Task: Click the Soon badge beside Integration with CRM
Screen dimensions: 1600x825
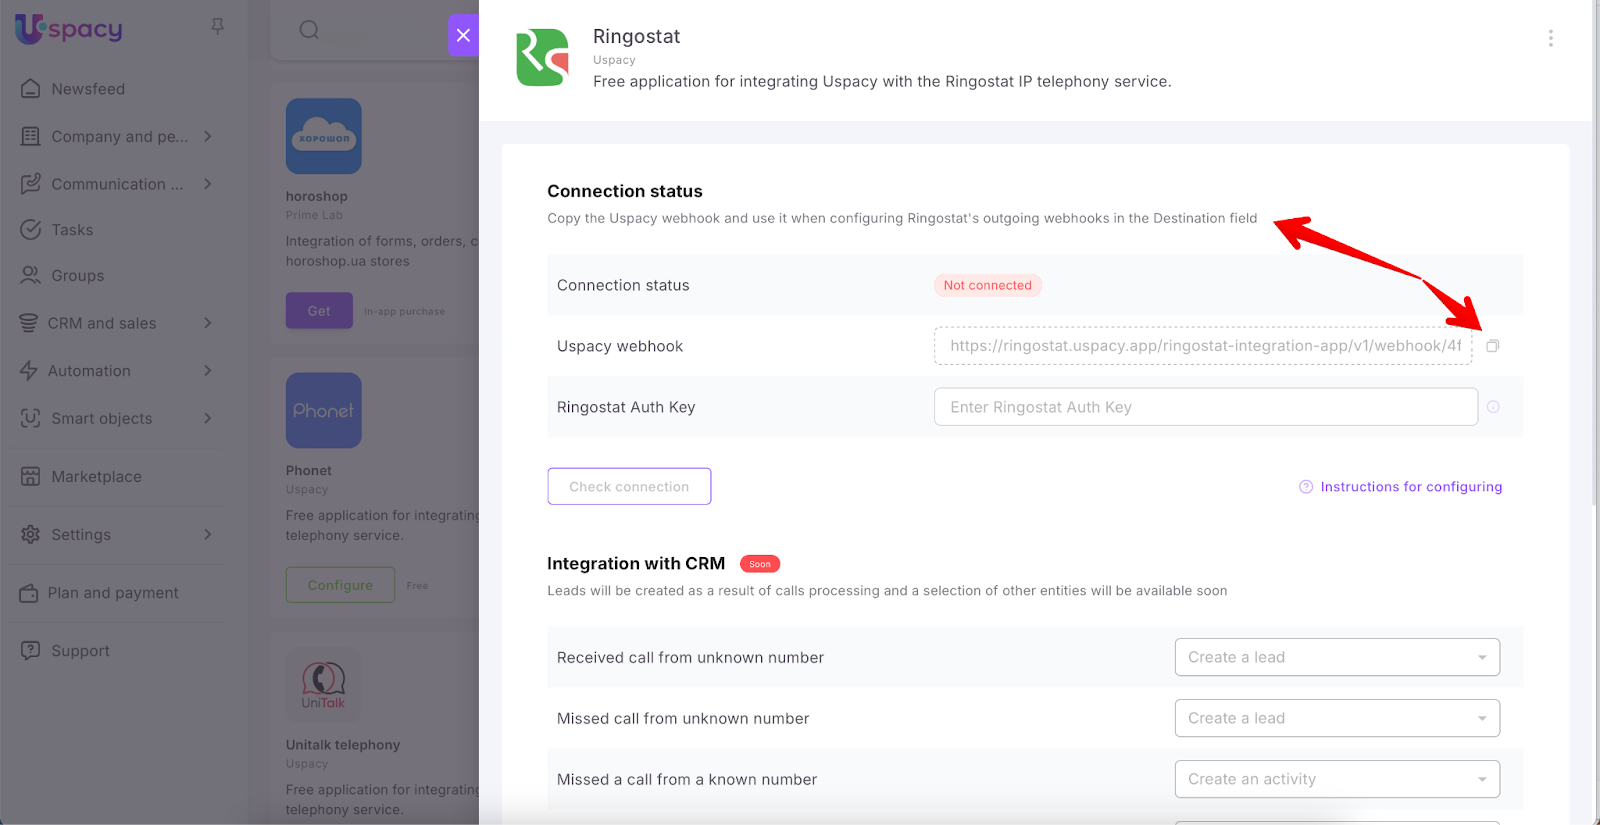Action: (x=760, y=564)
